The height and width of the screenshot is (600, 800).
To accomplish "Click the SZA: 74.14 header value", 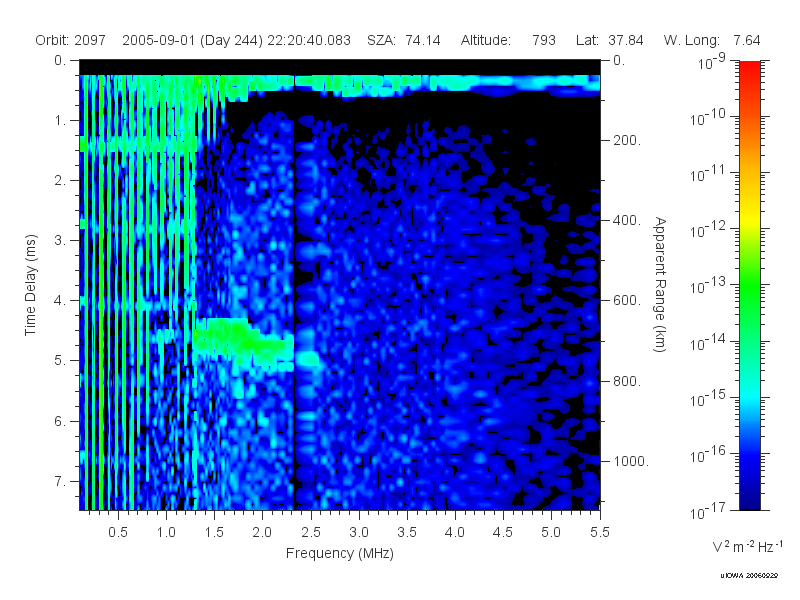I will click(x=404, y=40).
